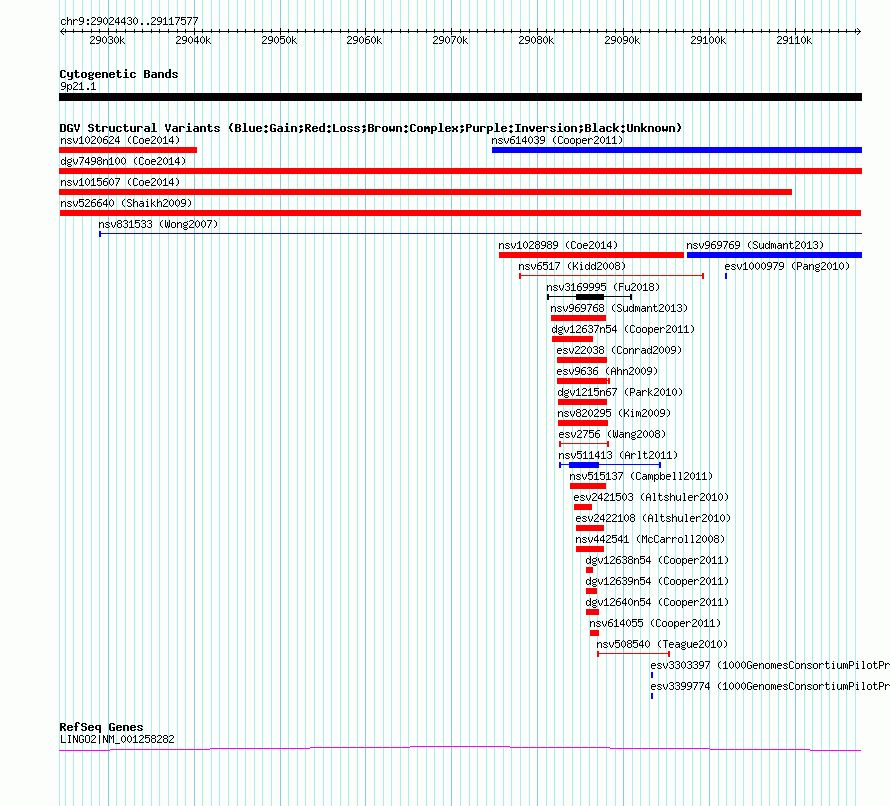Click the nsv1020624 (Coe2014) variant label

coord(120,140)
